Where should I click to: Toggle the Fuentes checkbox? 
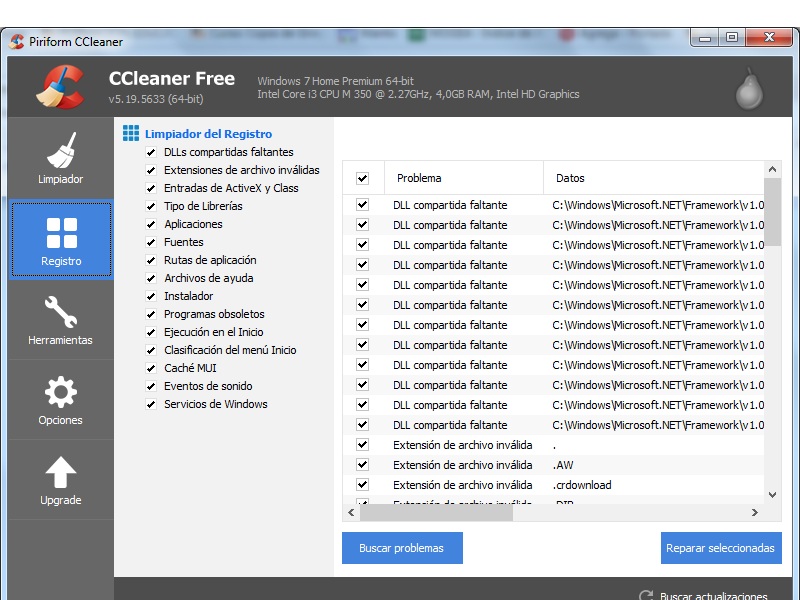pos(151,242)
